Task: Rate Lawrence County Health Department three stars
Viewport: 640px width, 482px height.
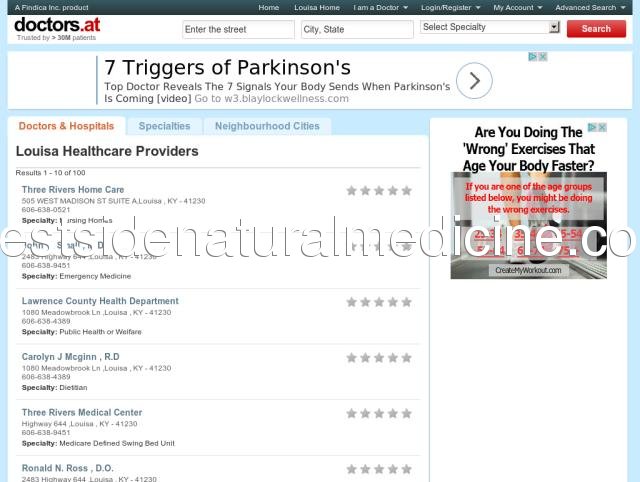Action: click(379, 302)
